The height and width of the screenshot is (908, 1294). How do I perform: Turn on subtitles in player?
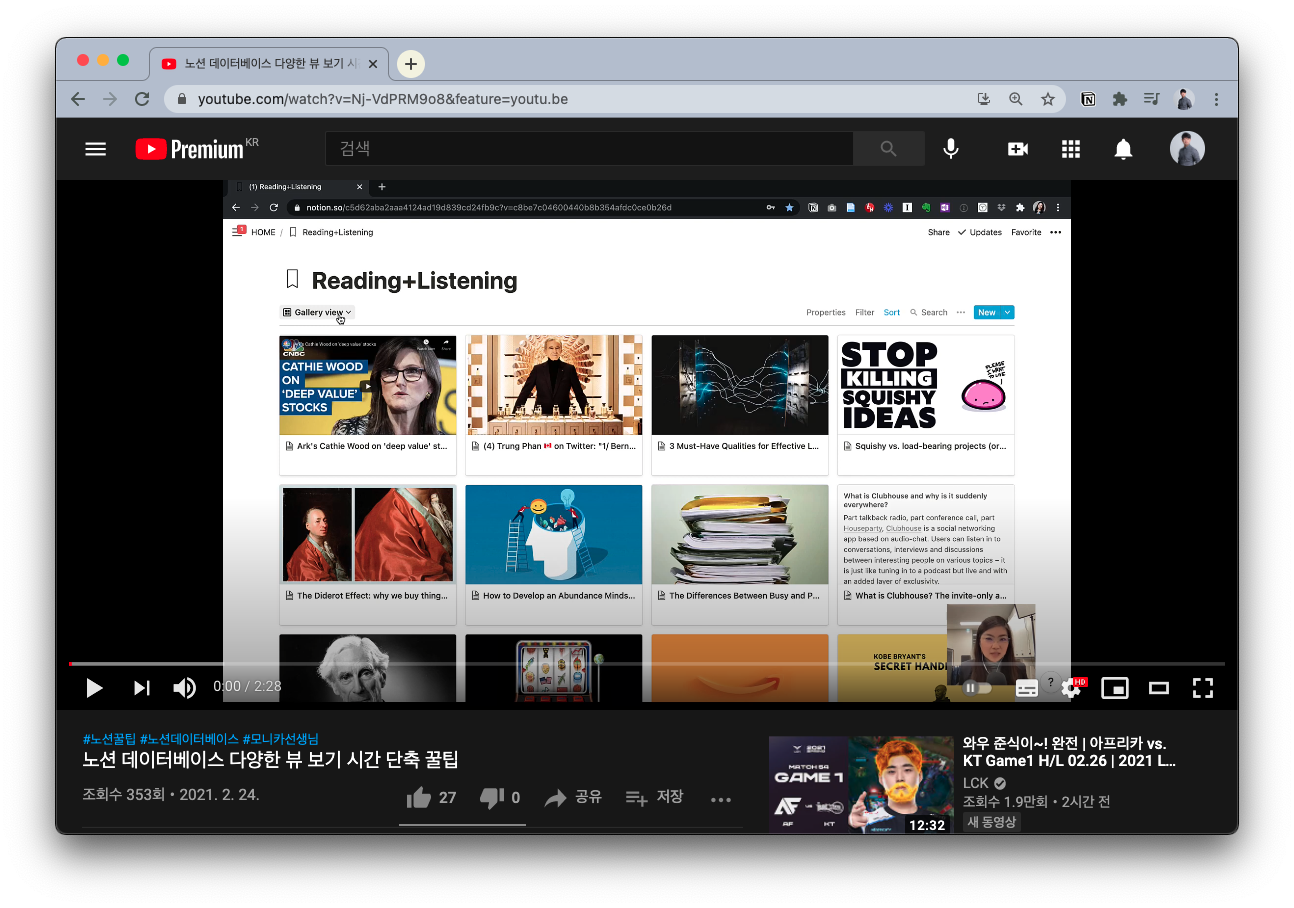pyautogui.click(x=1027, y=688)
